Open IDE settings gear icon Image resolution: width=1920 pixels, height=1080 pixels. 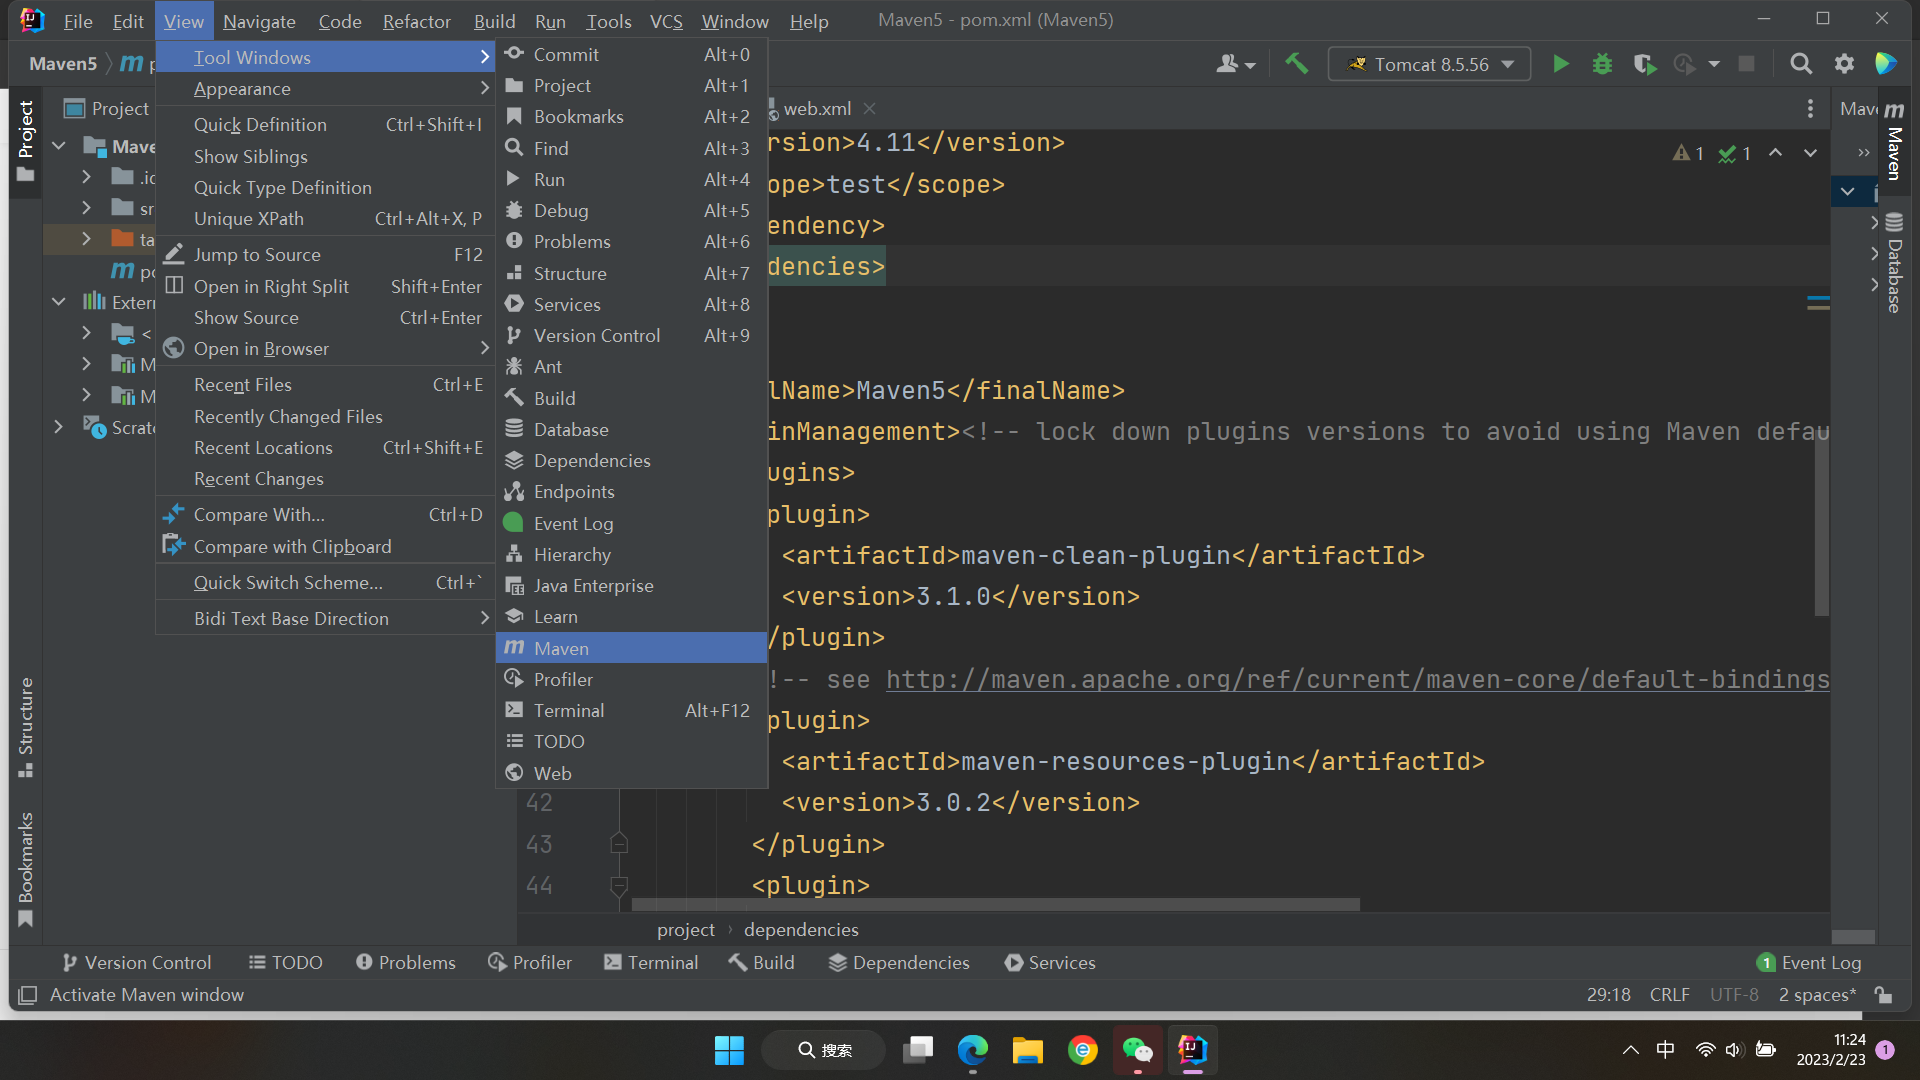pos(1844,64)
